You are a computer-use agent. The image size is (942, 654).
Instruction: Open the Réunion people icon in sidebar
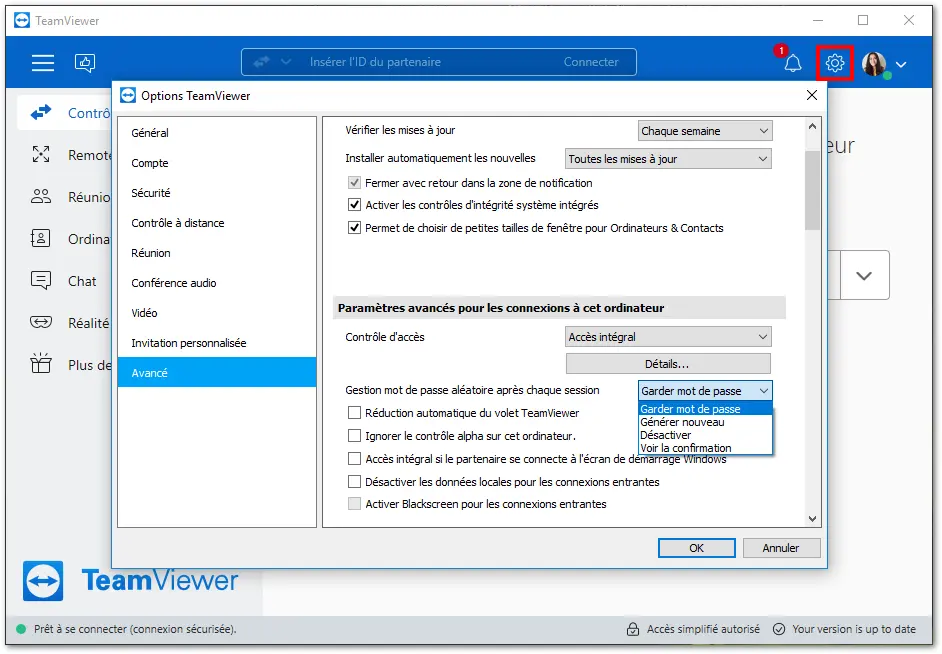click(x=41, y=196)
